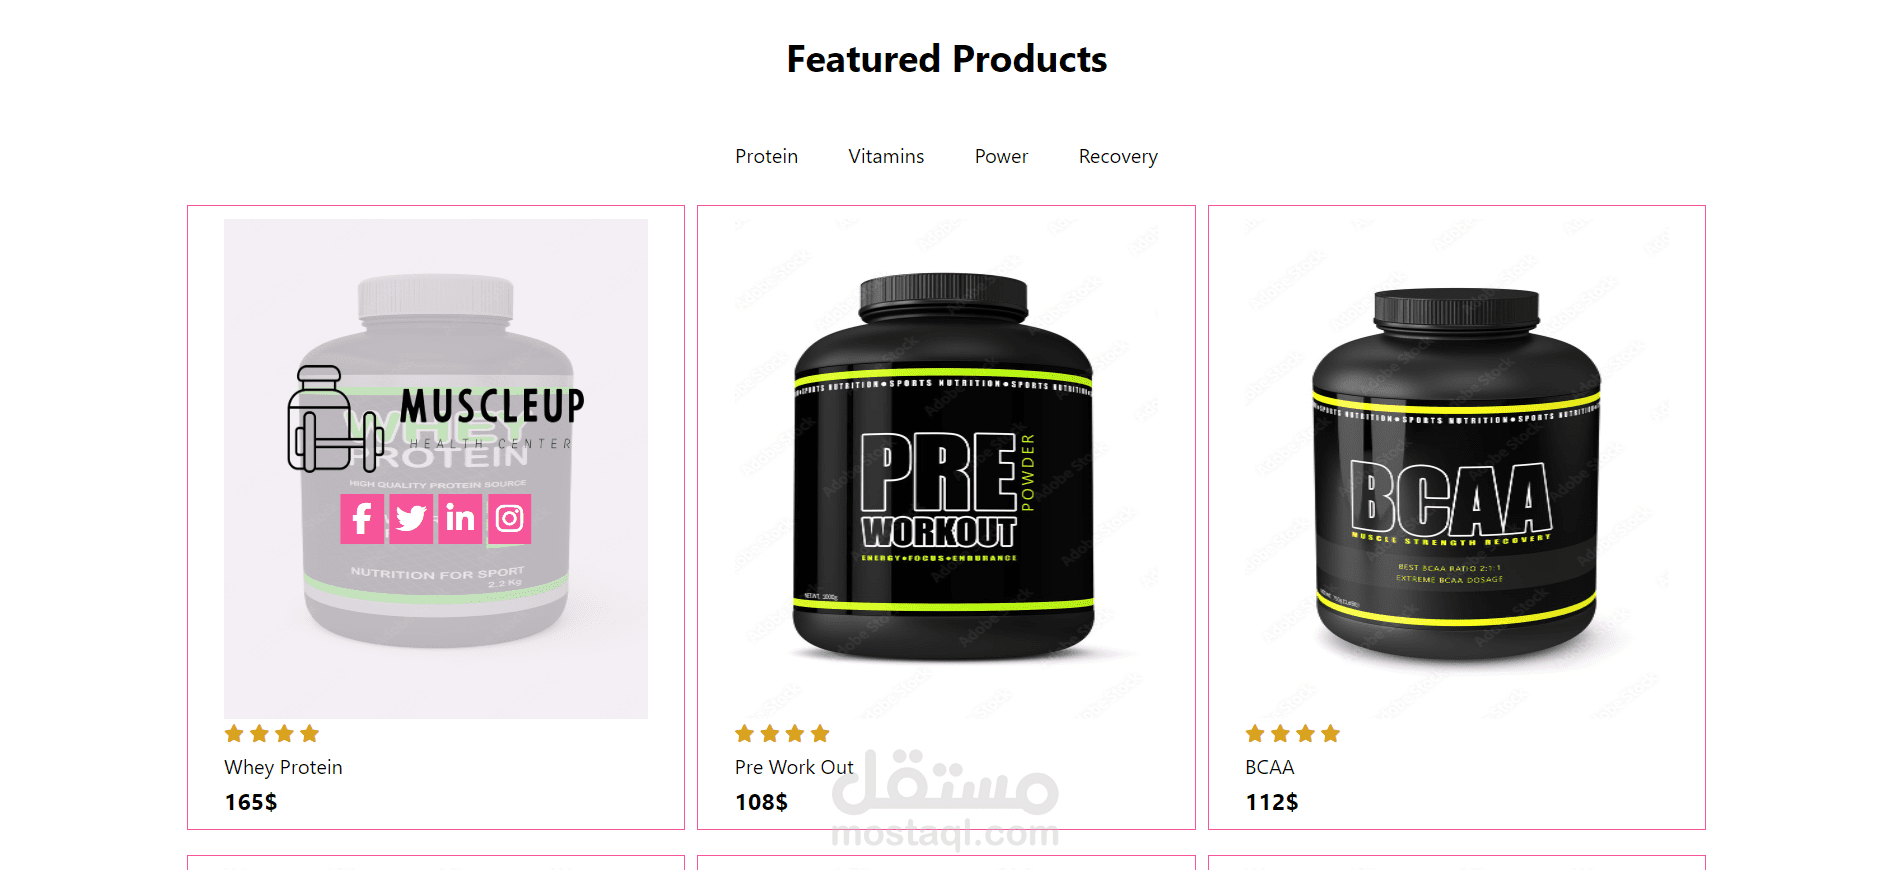Click the Twitter bird icon
This screenshot has width=1892, height=870.
[411, 519]
